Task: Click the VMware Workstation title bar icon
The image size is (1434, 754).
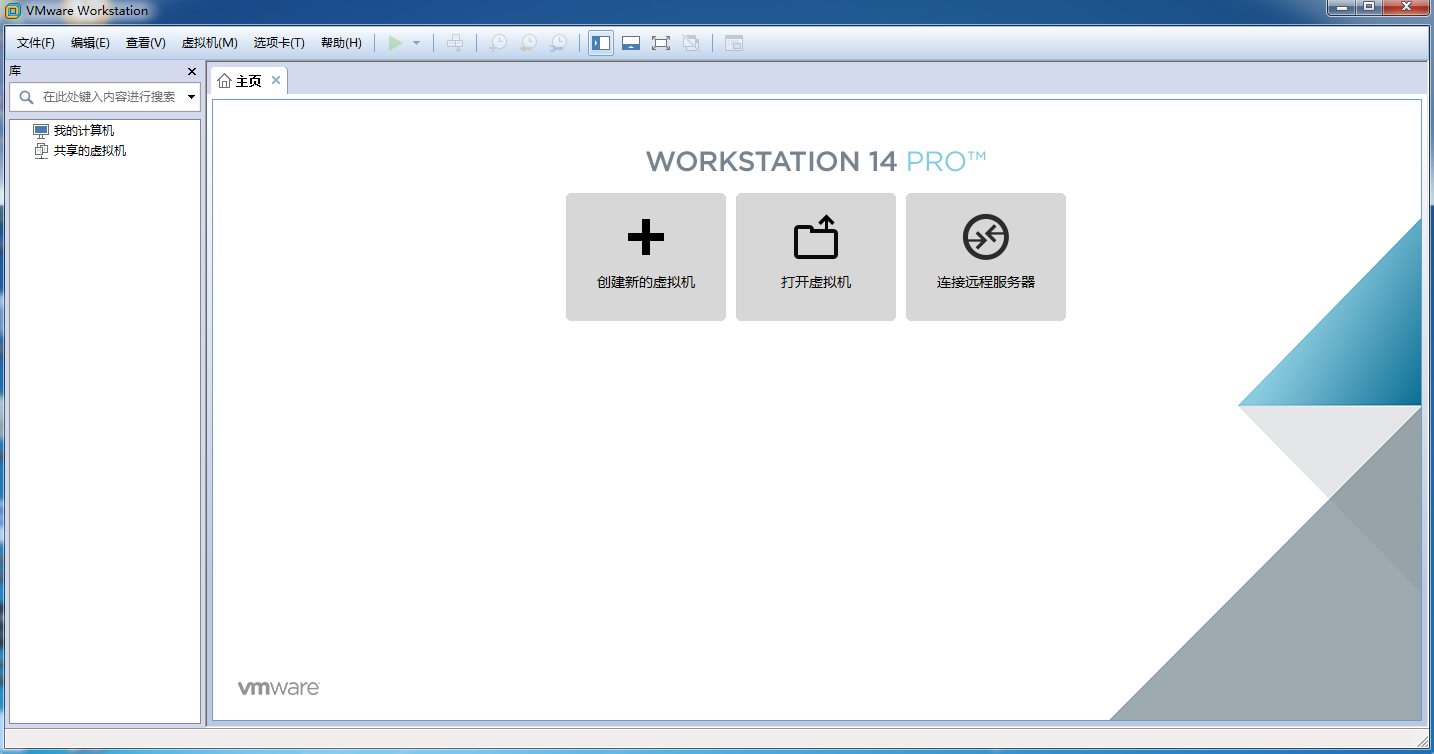Action: pos(13,10)
